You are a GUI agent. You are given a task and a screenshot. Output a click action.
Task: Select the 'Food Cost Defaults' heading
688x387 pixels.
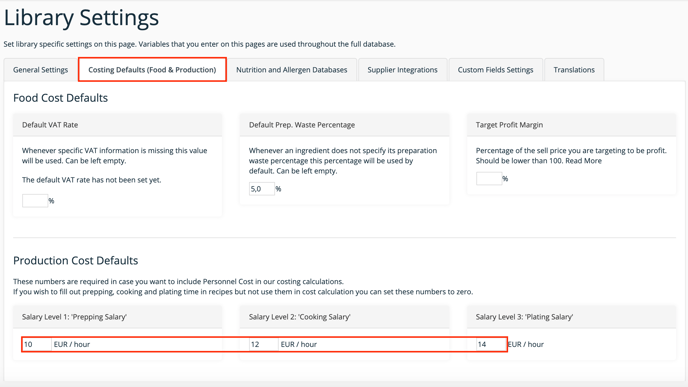[61, 98]
